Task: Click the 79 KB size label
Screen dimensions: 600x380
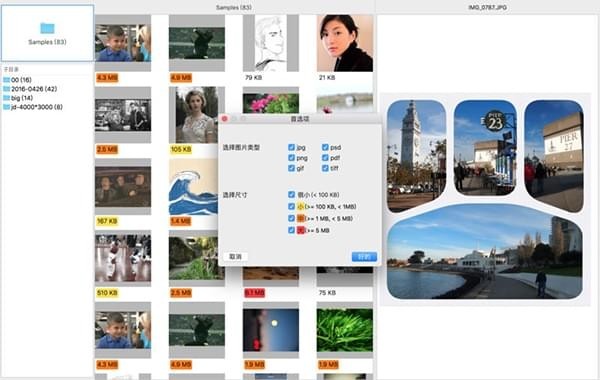Action: [x=253, y=77]
